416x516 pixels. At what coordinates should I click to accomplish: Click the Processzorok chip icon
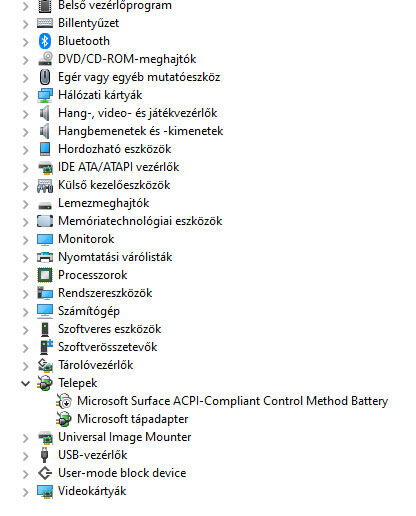[45, 275]
